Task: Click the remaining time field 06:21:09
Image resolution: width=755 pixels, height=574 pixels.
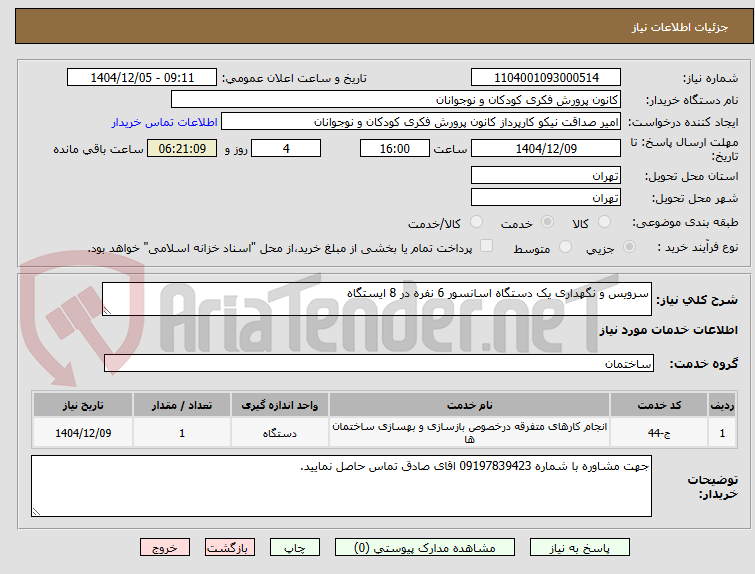Action: [182, 148]
